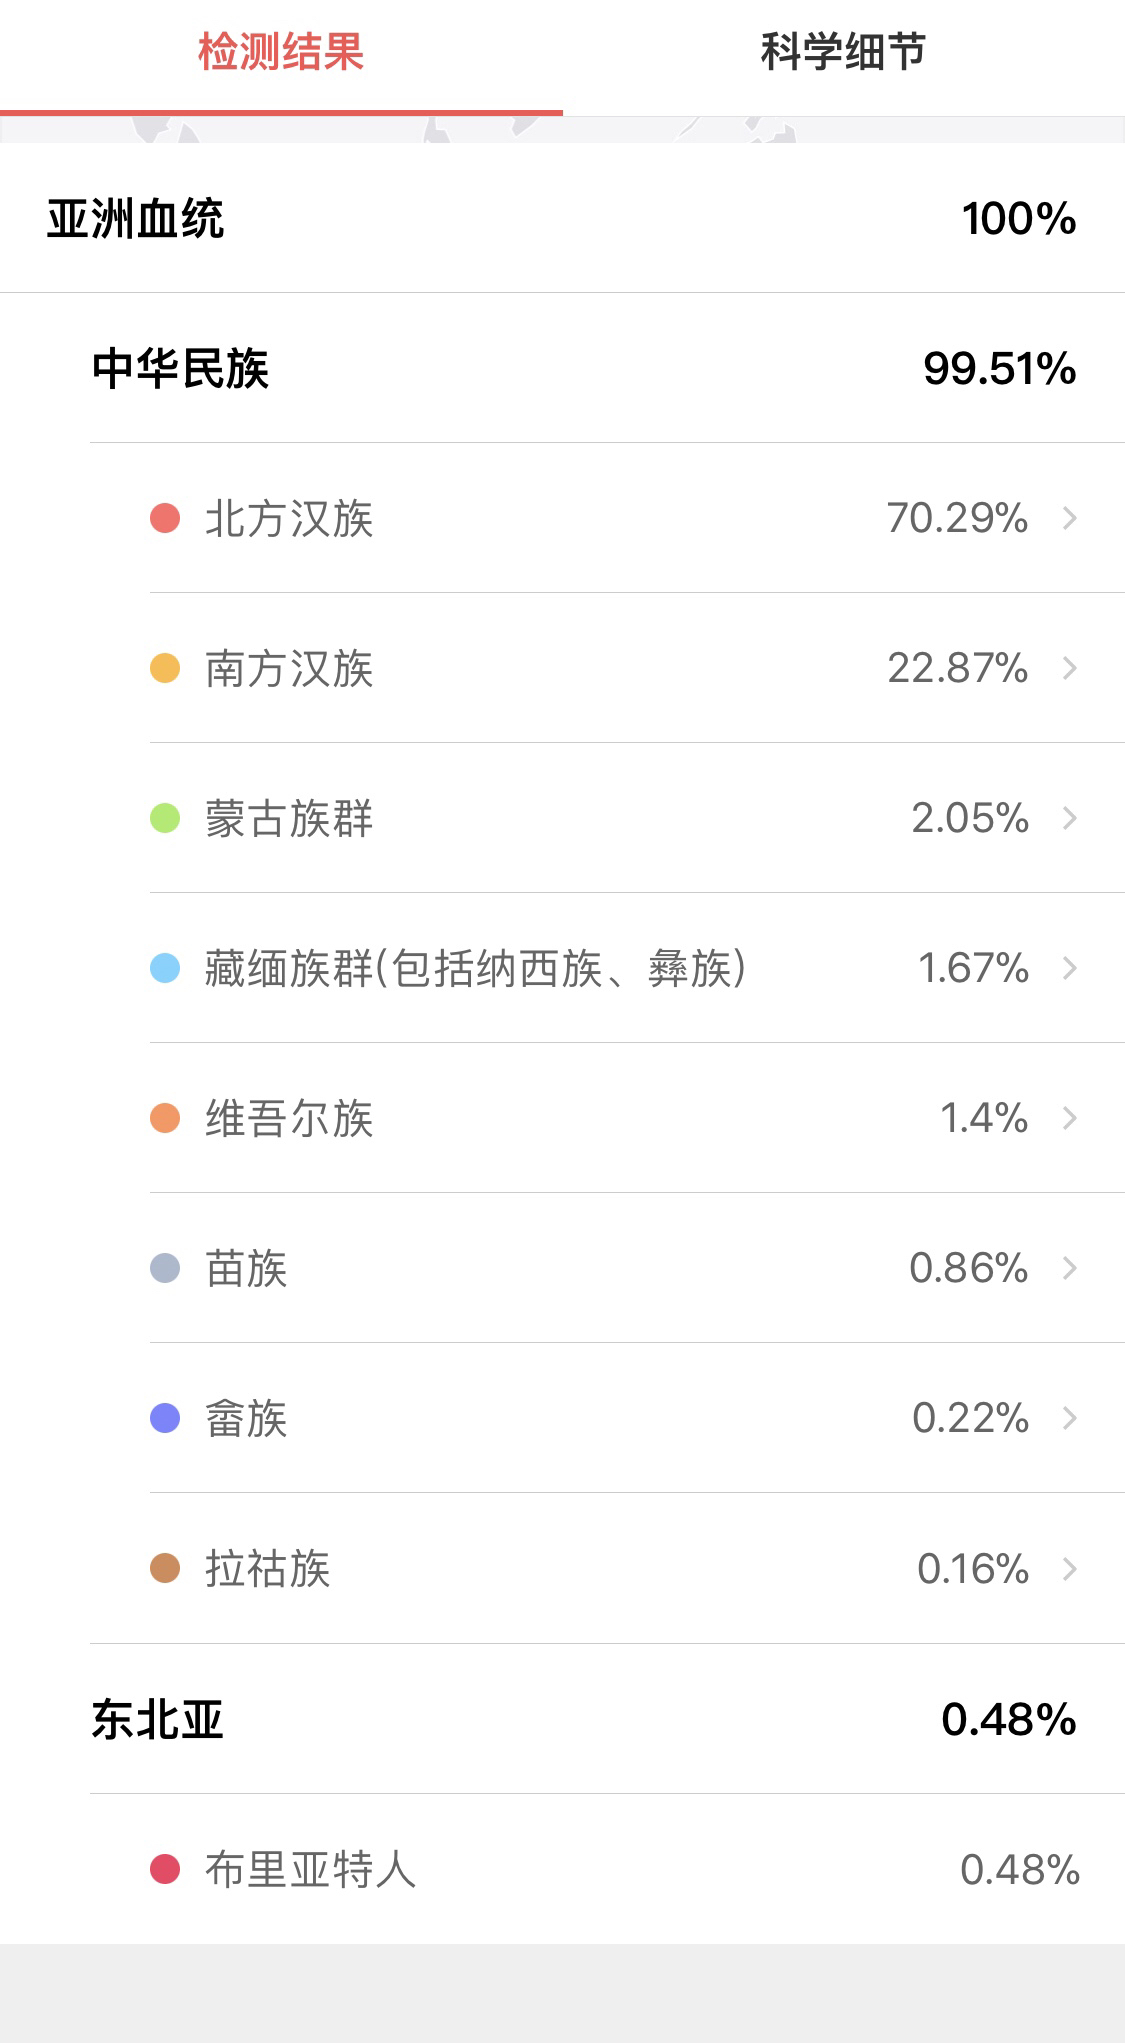Click the red dot beside 北方汉族
Viewport: 1125px width, 2043px height.
[x=165, y=518]
